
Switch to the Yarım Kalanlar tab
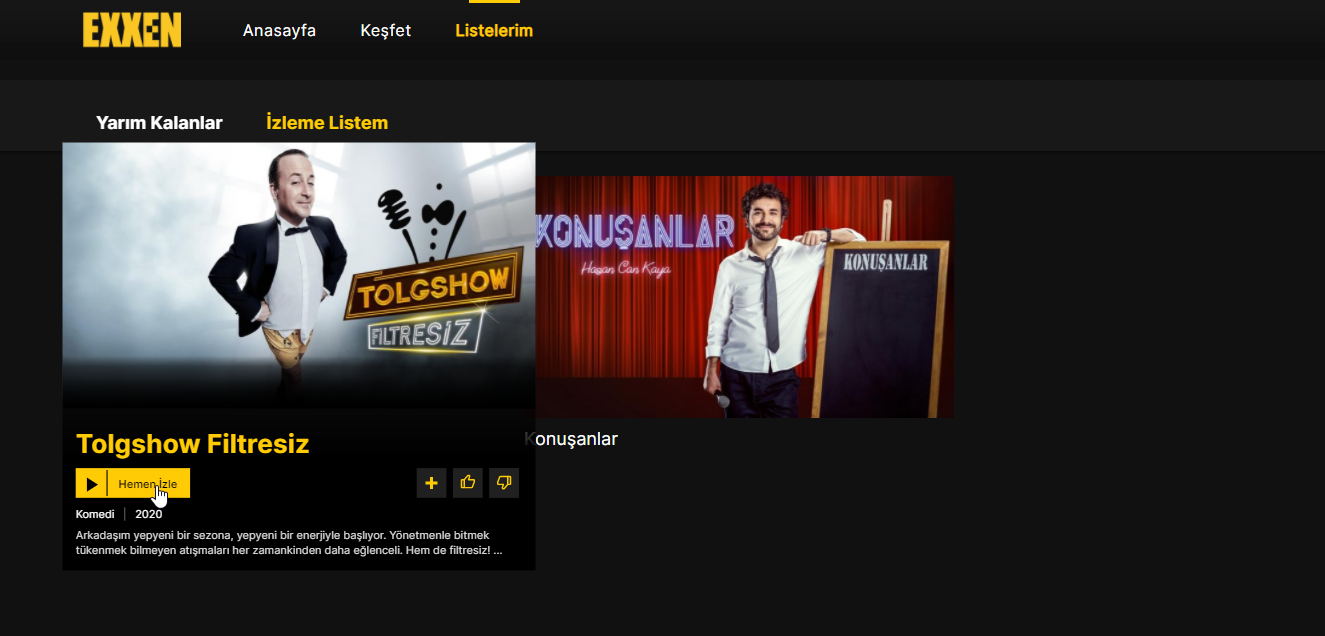(x=159, y=123)
